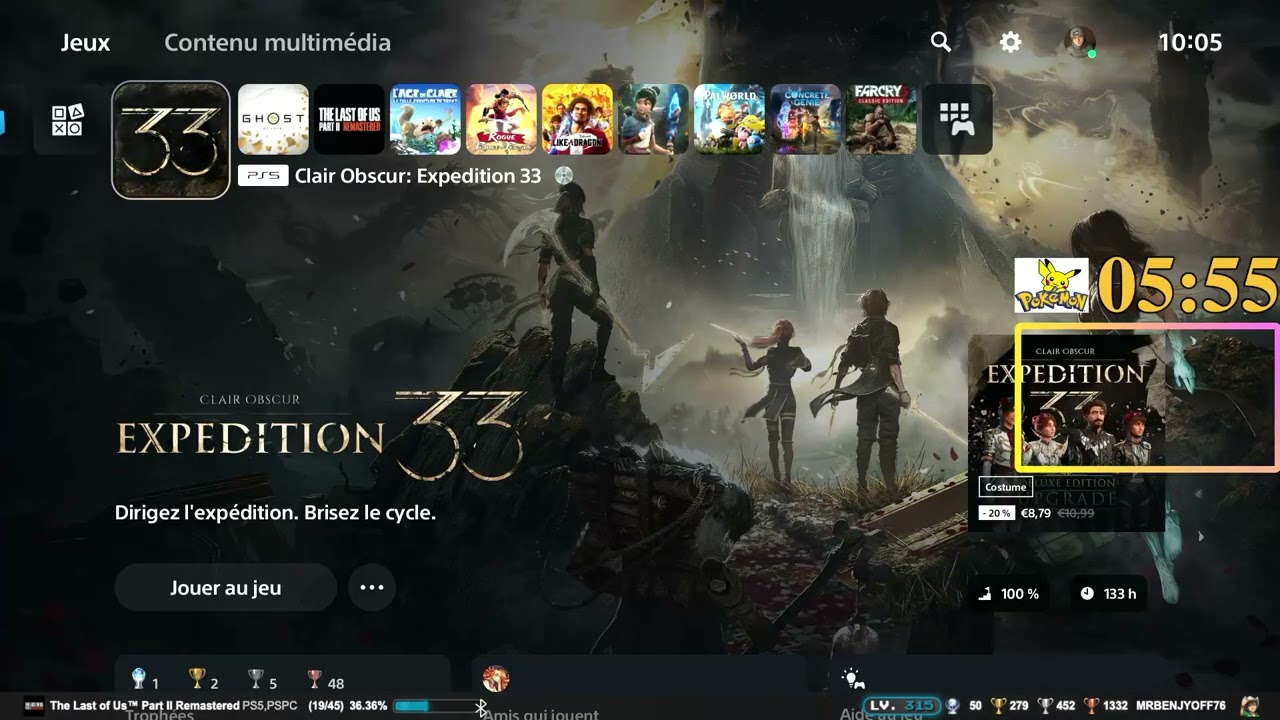Select the Rogue Prince of Persia tile
The image size is (1280, 720).
501,119
